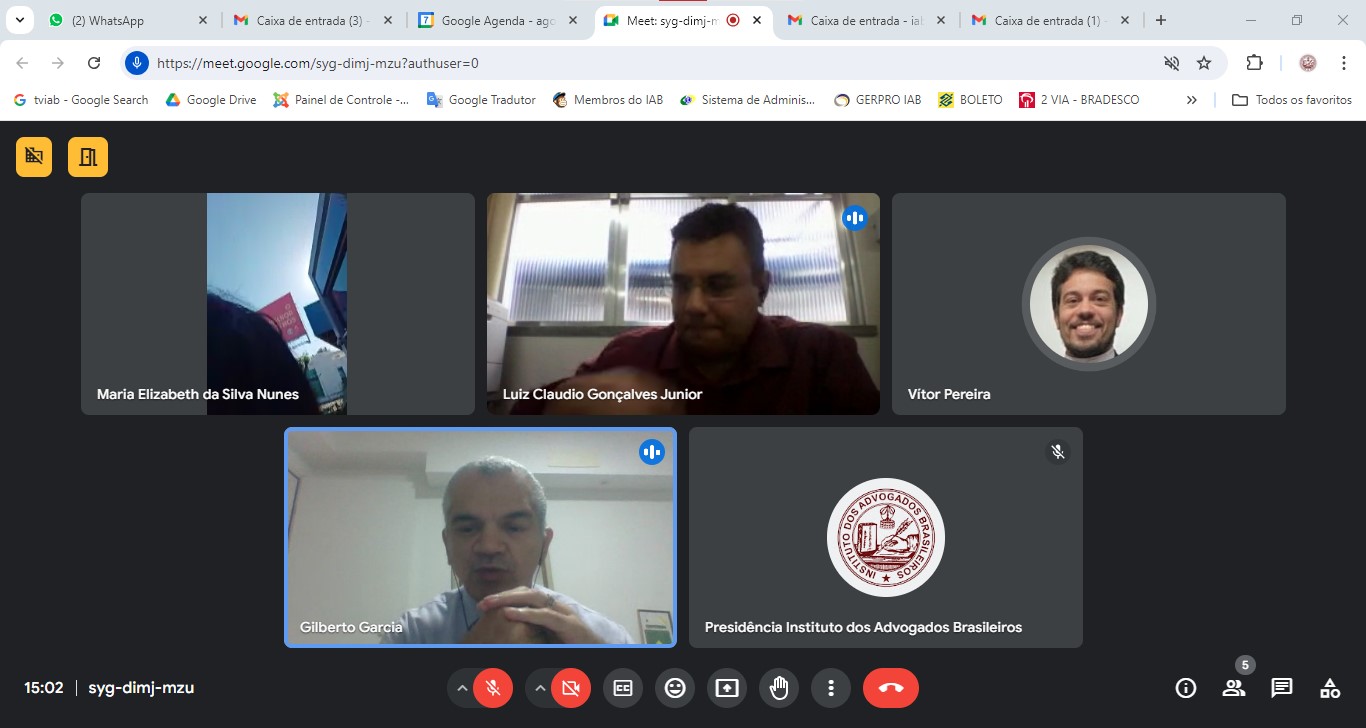Select Gilberto Garcia's video tile
1366x728 pixels.
click(480, 537)
